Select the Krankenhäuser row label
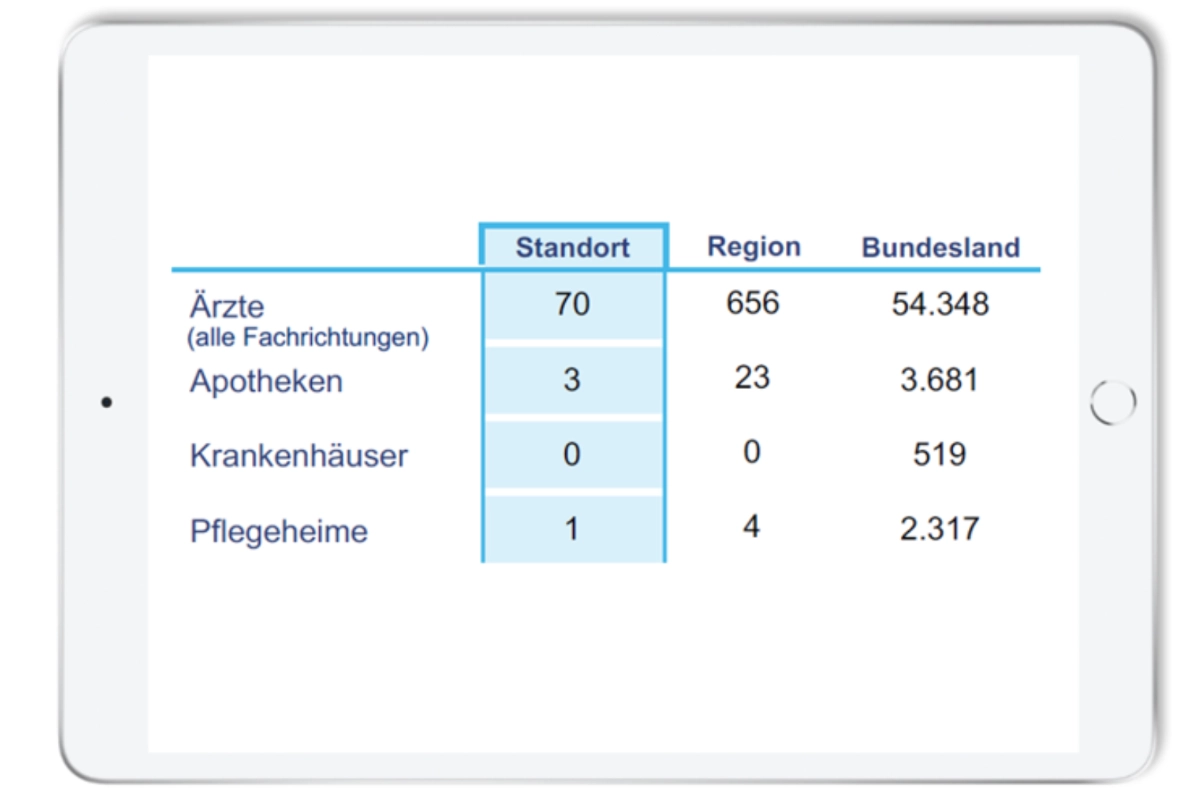The image size is (1200, 800). 298,456
